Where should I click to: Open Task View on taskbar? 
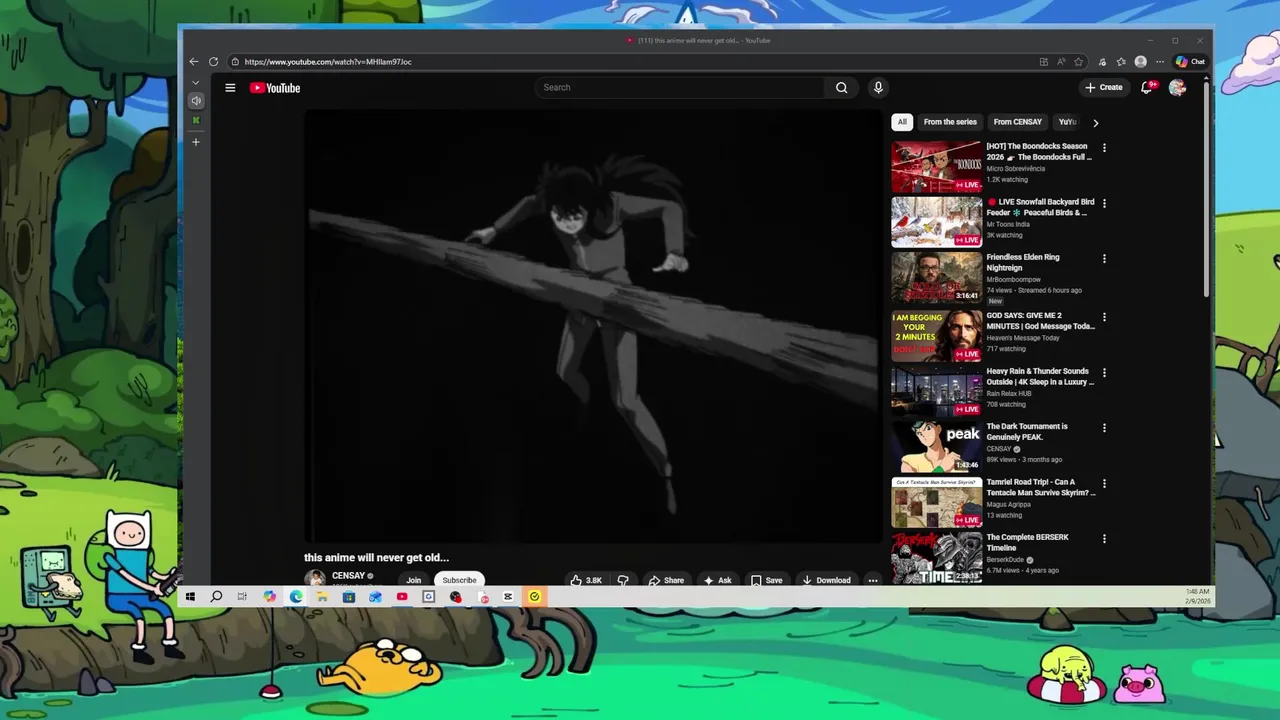[x=242, y=597]
